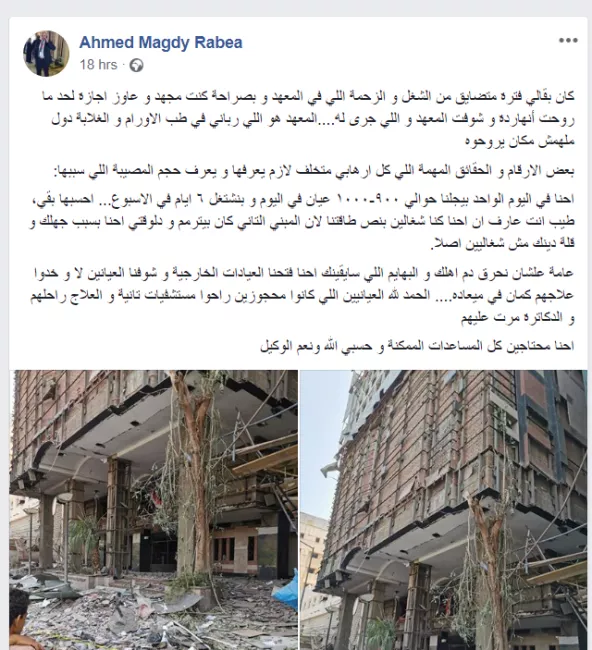Open the three-dot post options menu

[x=568, y=41]
